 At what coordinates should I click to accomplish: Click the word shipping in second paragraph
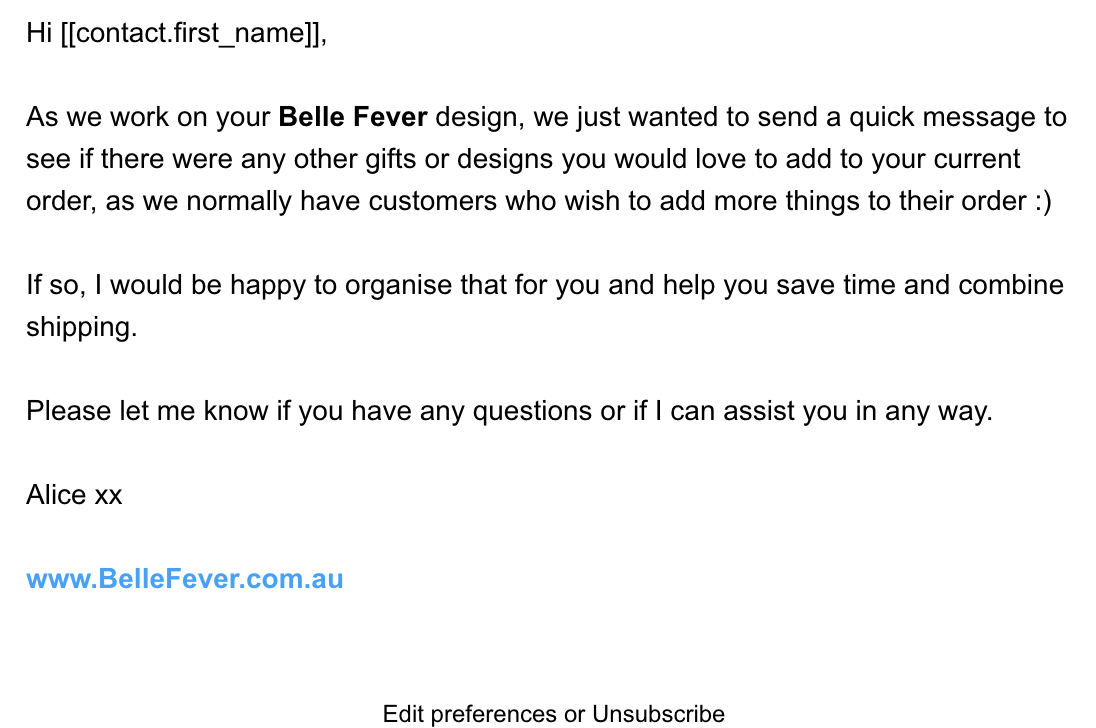(x=81, y=328)
